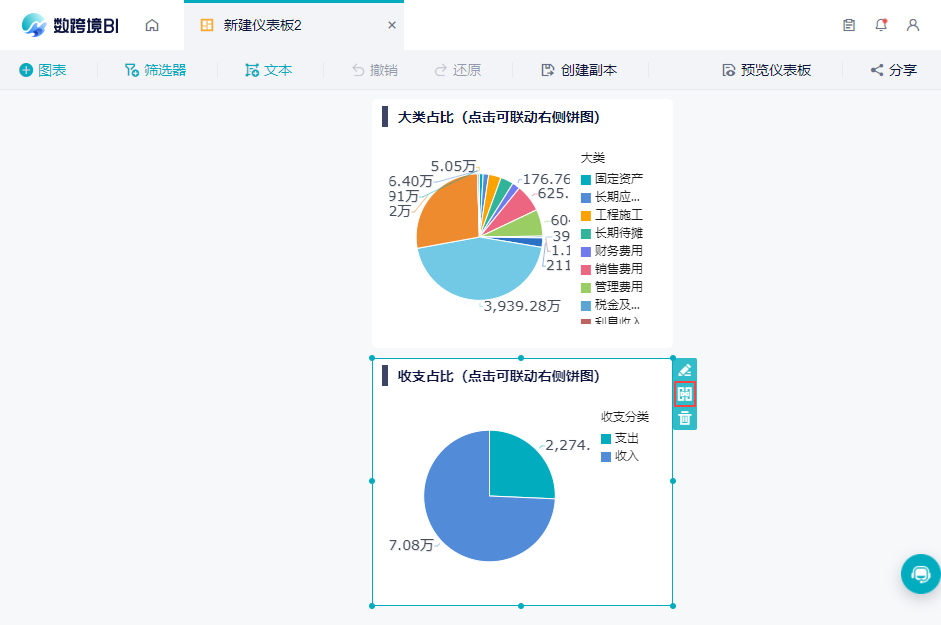Click the 数跨境BI logo
The image size is (941, 625).
tap(70, 25)
